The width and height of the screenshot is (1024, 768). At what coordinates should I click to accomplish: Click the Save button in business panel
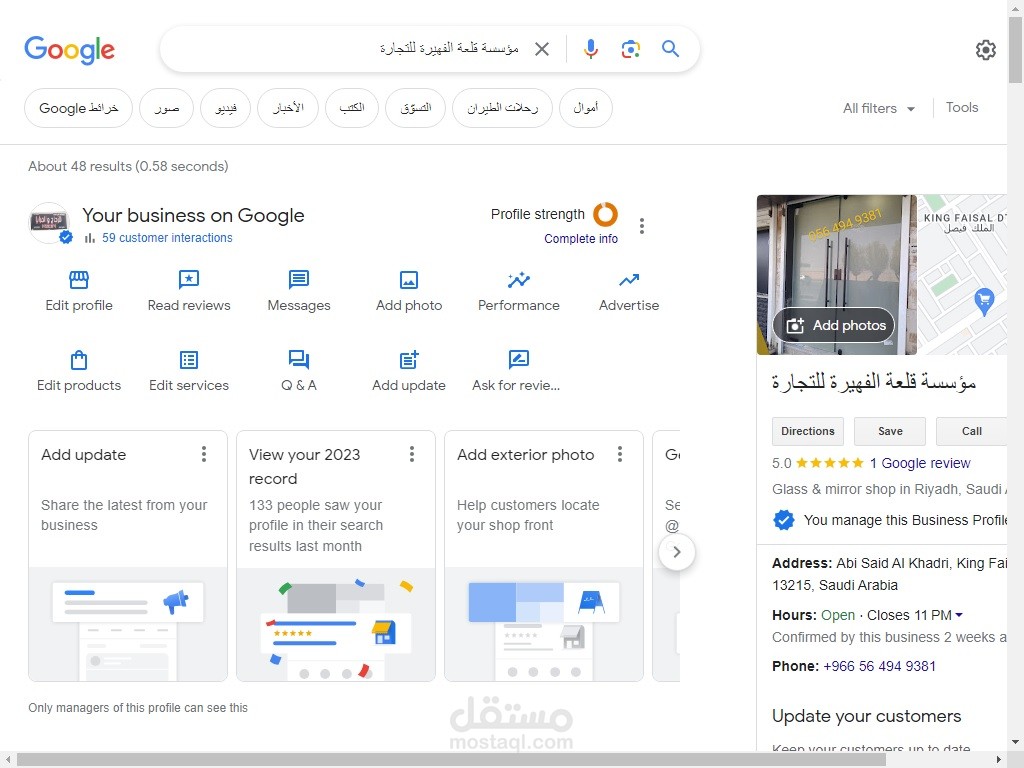[890, 431]
